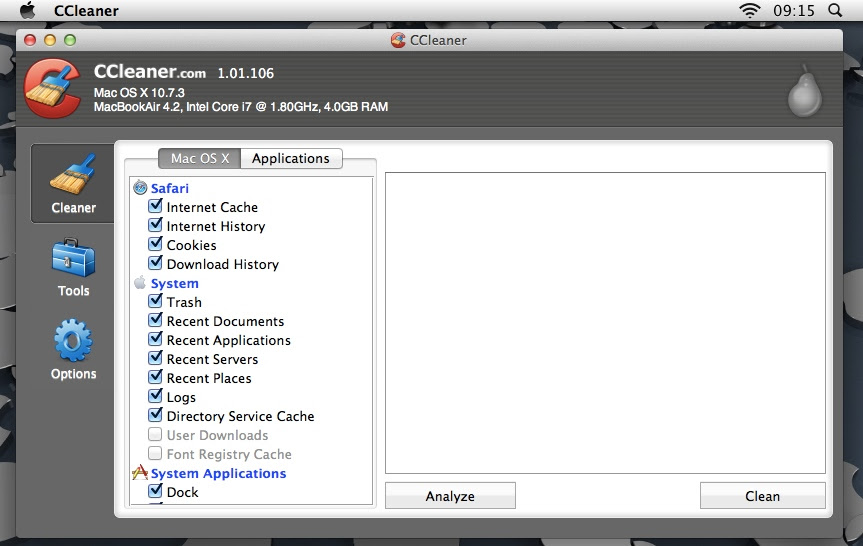Click the small CCleaner icon in title bar

[398, 40]
